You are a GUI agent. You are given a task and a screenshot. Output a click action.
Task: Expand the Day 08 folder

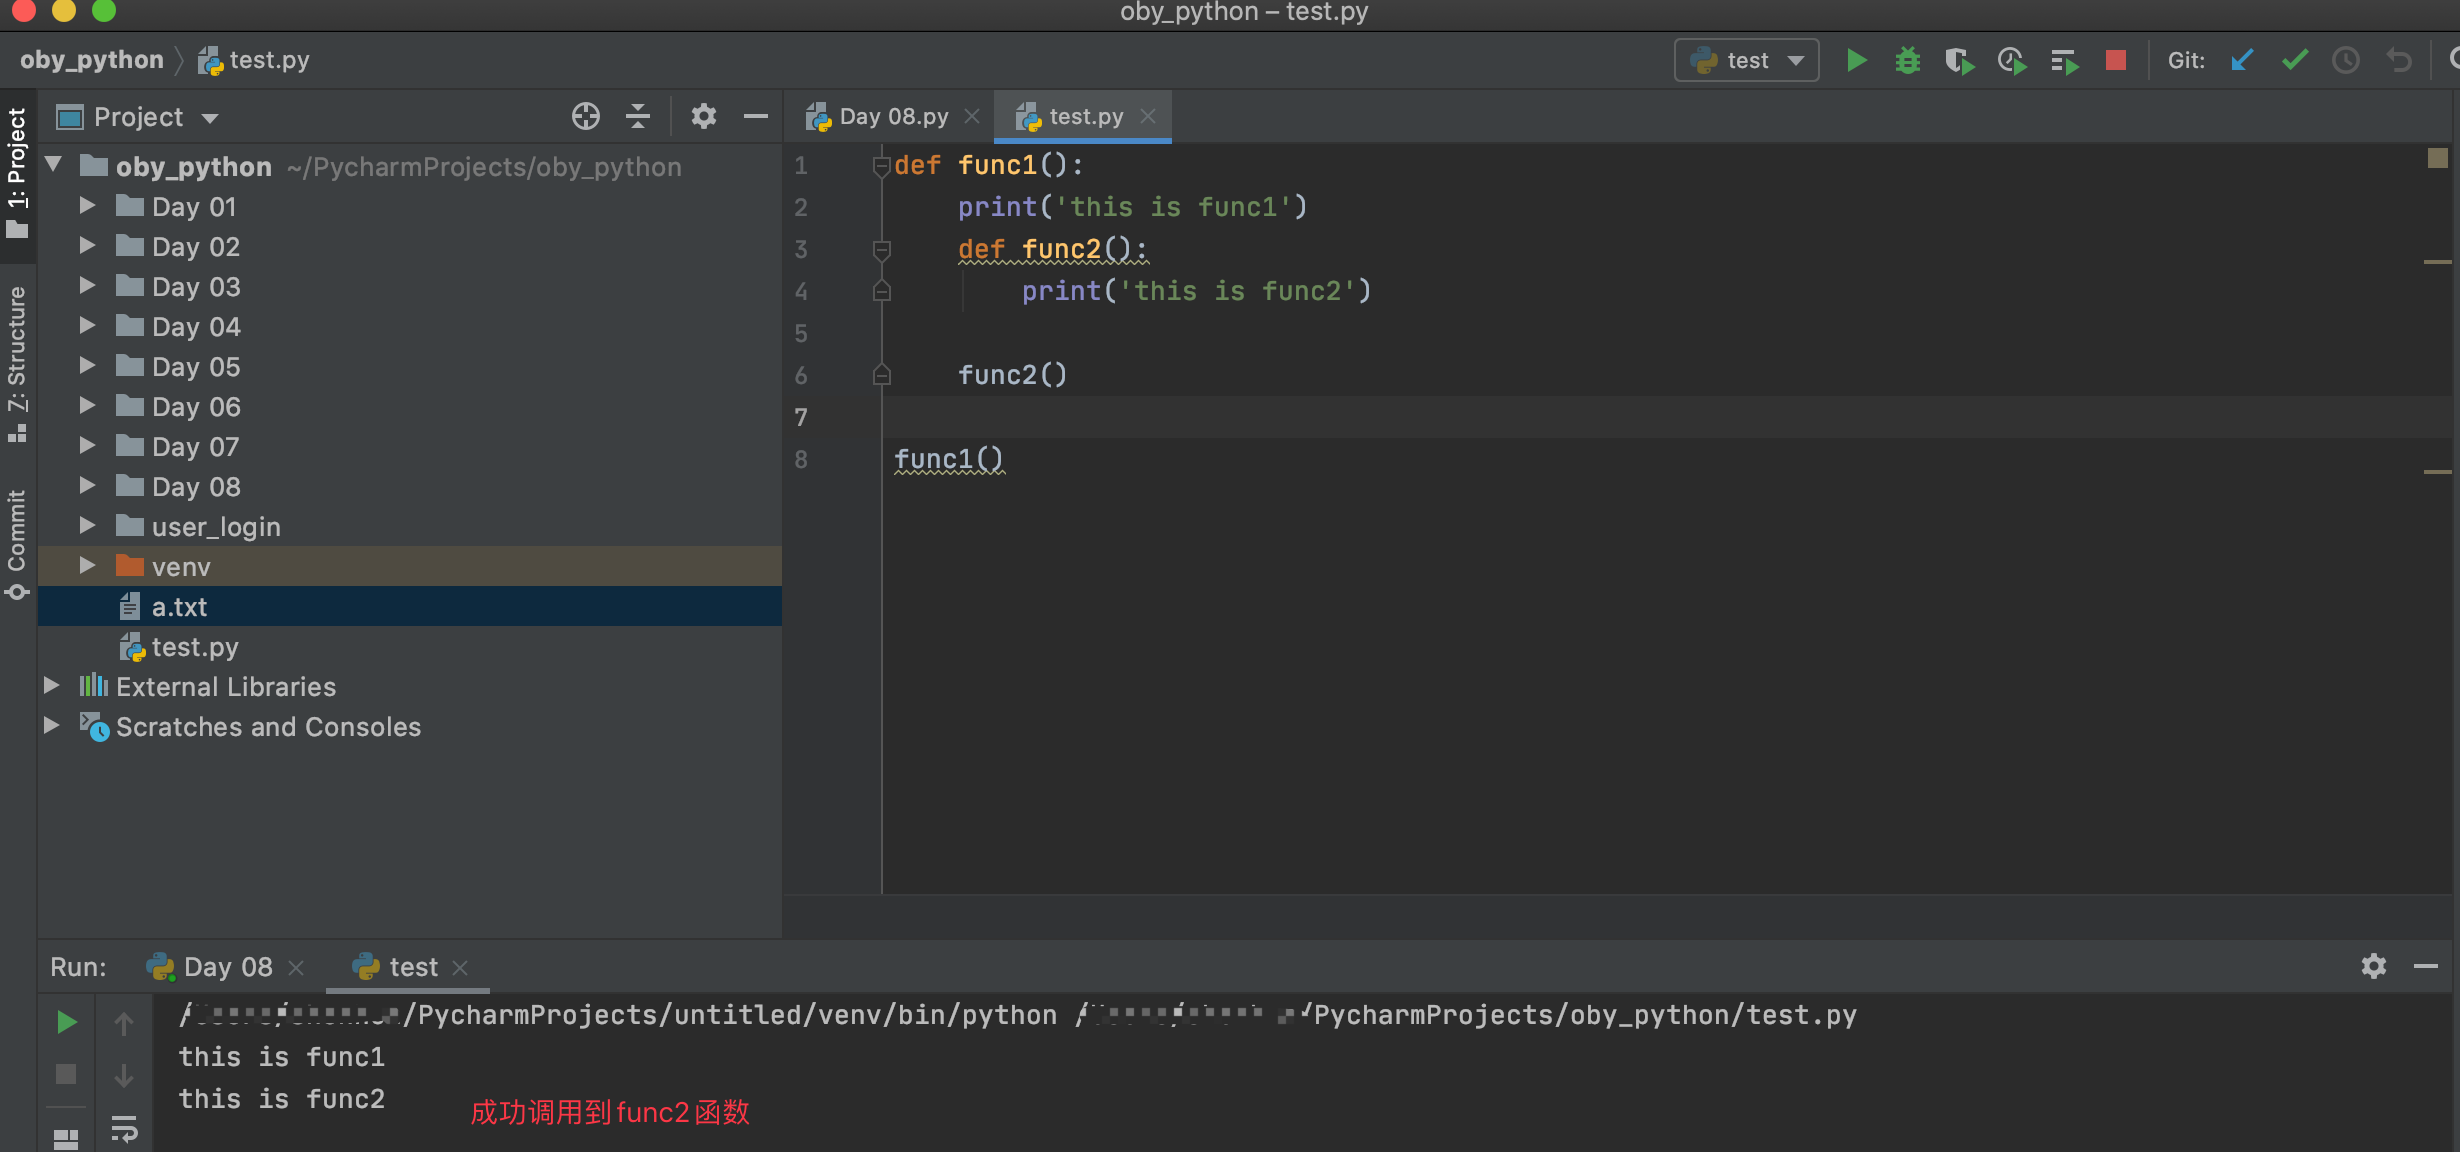coord(88,486)
